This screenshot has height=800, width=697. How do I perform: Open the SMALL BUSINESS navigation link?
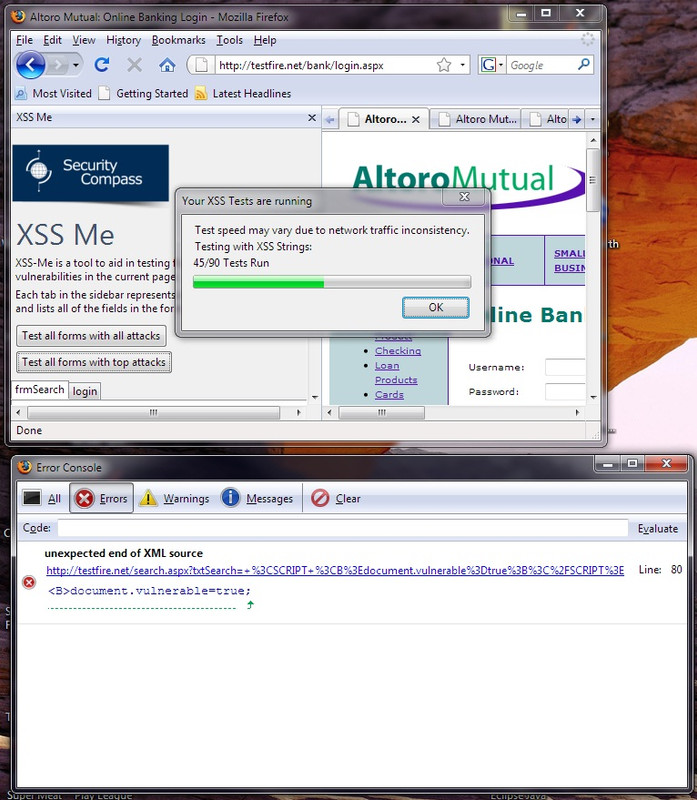[x=569, y=260]
